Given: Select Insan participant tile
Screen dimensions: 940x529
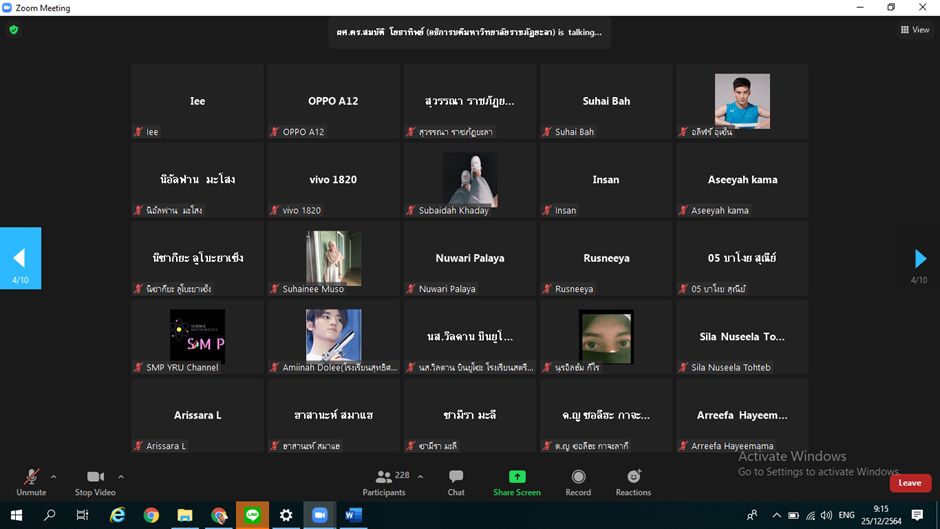Looking at the screenshot, I should (606, 180).
